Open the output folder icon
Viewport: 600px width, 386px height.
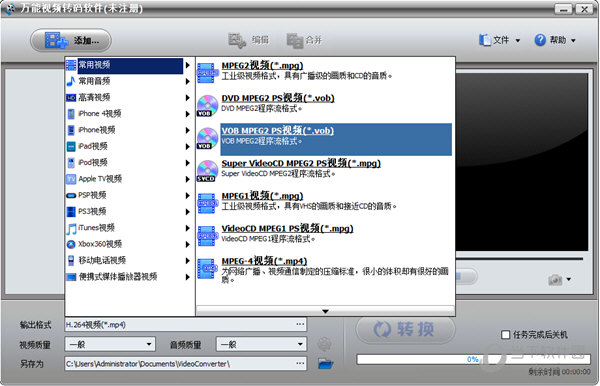(x=325, y=363)
